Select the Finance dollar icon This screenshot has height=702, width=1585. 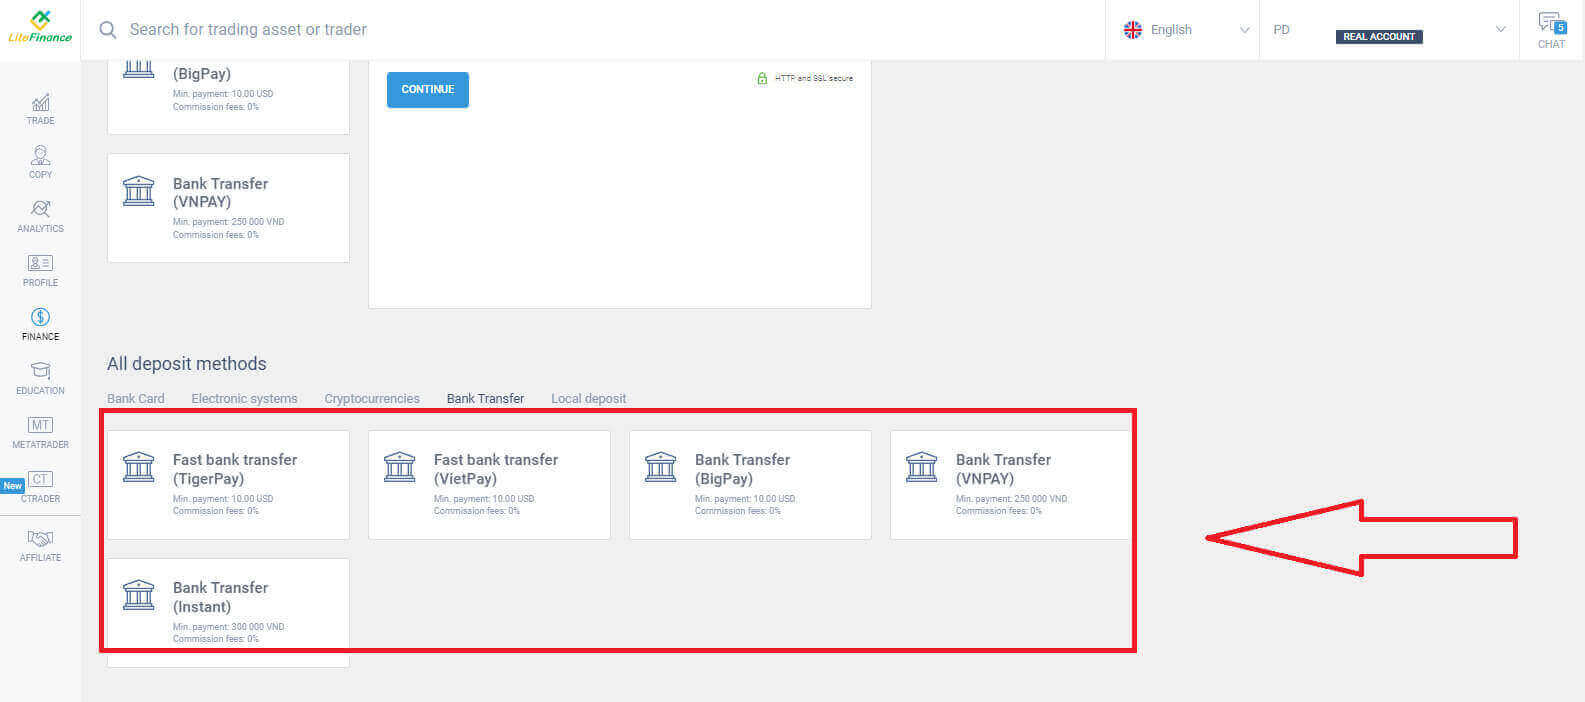[40, 318]
